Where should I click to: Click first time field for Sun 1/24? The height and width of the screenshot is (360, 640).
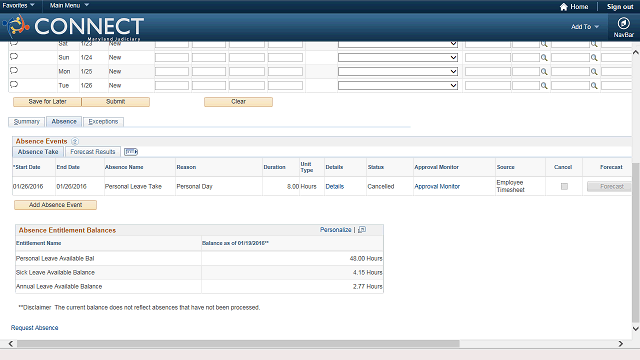[x=172, y=58]
